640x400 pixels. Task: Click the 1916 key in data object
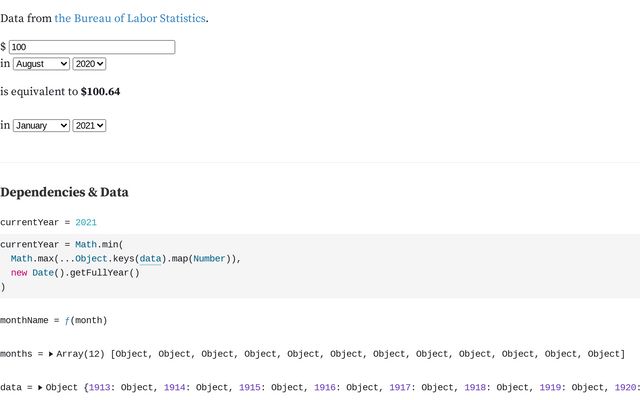point(325,387)
